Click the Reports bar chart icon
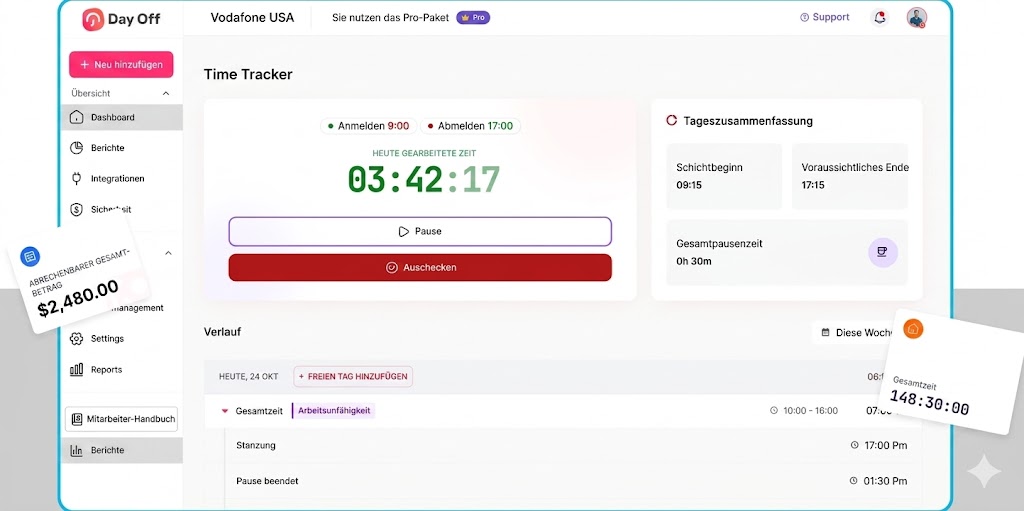This screenshot has width=1024, height=511. (x=76, y=369)
